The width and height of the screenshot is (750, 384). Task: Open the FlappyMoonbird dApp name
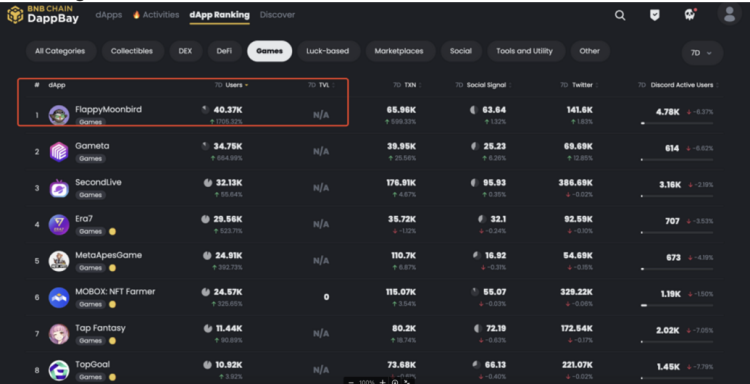click(108, 110)
